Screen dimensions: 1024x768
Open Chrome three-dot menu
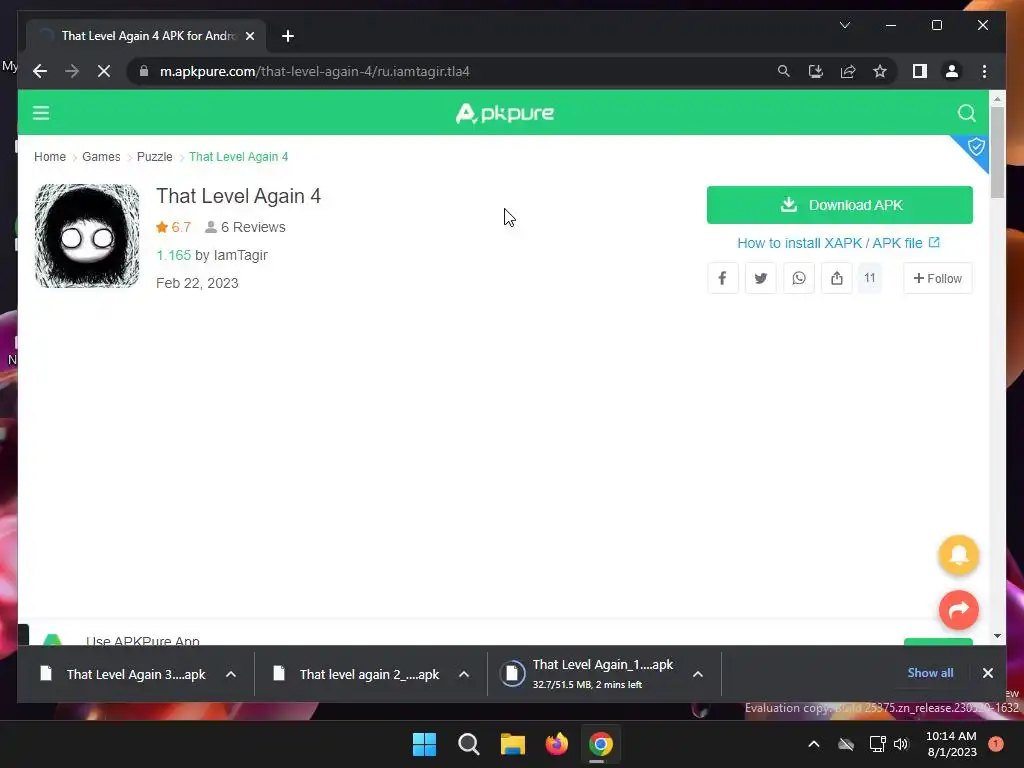pyautogui.click(x=984, y=71)
